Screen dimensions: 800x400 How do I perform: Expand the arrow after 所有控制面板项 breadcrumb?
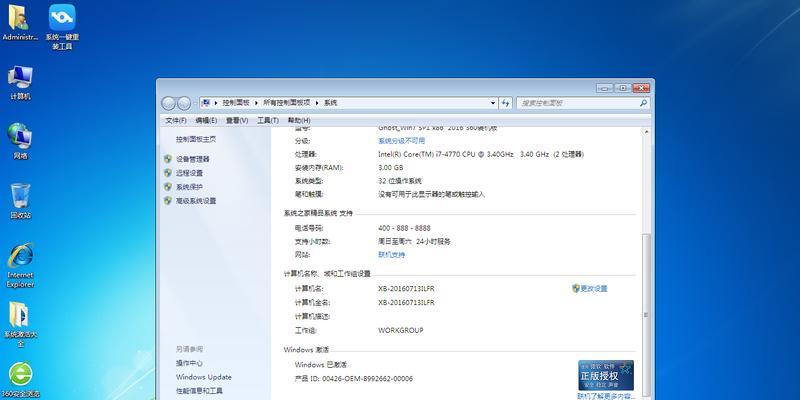pyautogui.click(x=317, y=103)
